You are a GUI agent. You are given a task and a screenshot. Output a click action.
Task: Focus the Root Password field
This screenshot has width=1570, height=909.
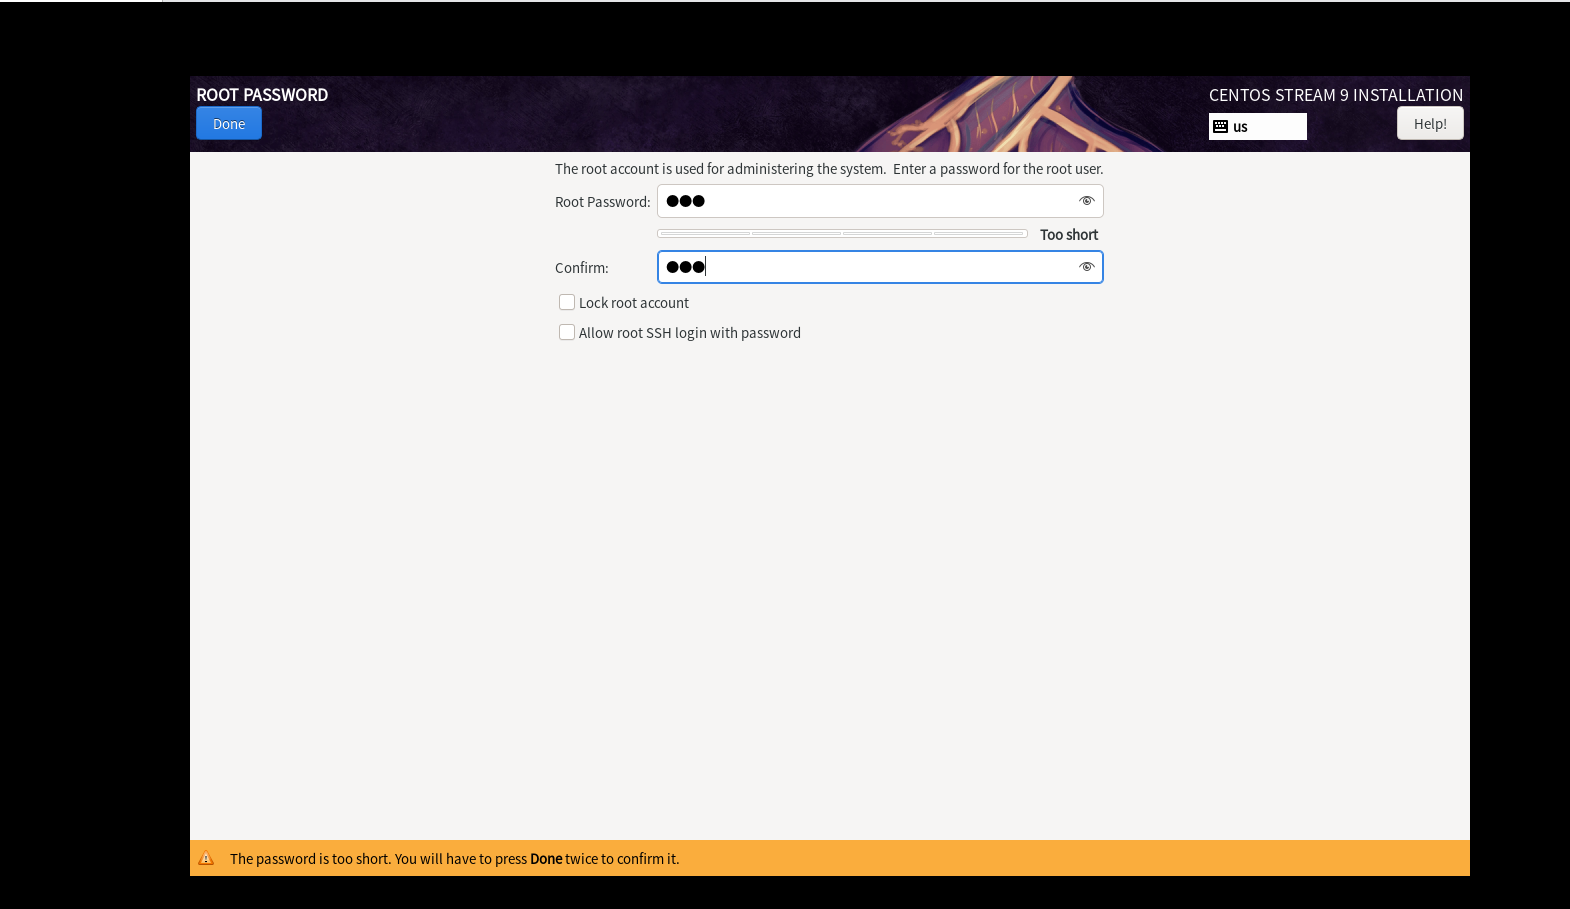(880, 201)
